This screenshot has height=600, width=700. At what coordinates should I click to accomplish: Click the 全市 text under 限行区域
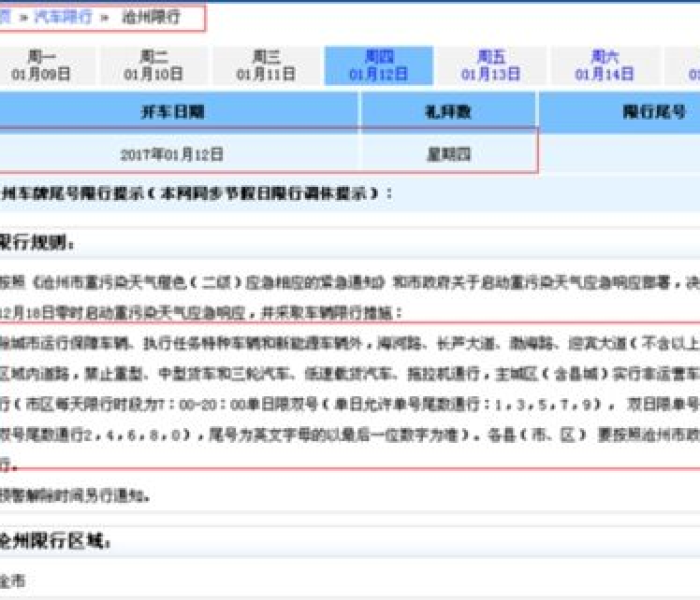12,580
